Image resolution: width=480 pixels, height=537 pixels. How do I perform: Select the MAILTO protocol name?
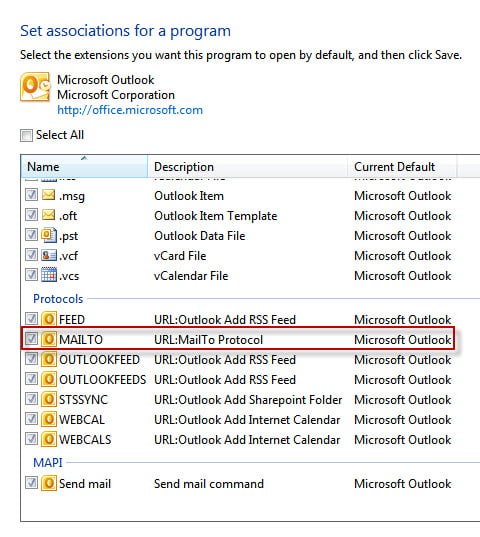pyautogui.click(x=81, y=340)
